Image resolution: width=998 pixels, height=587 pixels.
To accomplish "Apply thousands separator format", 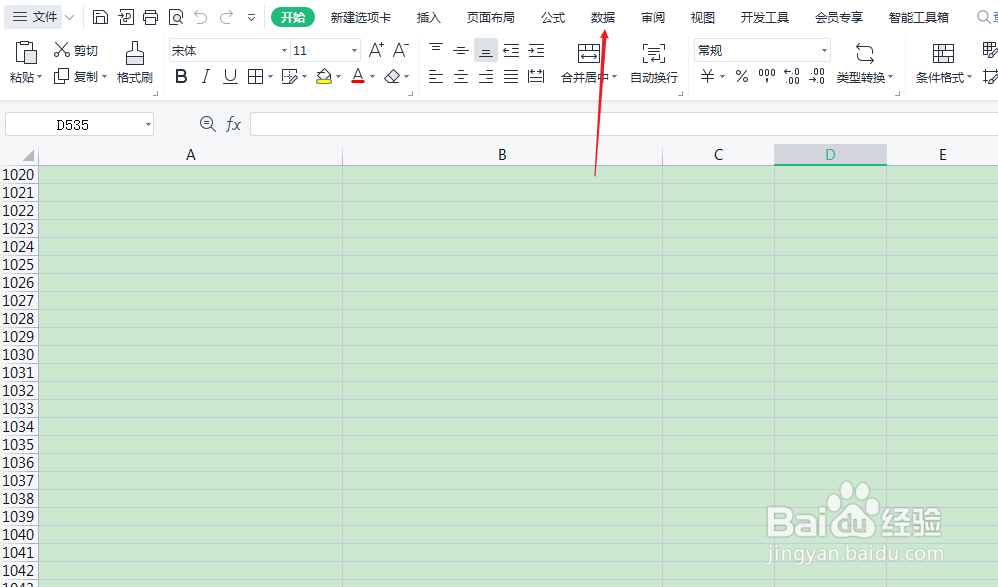I will point(767,77).
